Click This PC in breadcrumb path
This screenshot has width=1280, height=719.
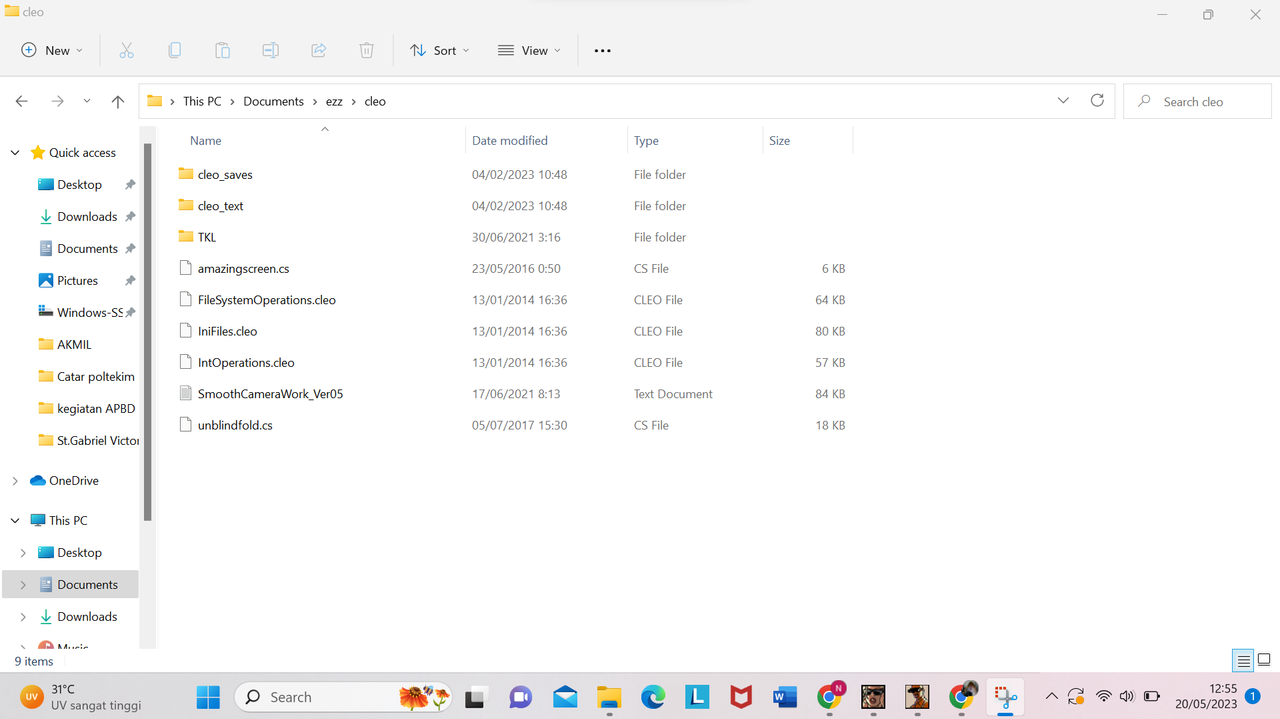click(x=202, y=101)
